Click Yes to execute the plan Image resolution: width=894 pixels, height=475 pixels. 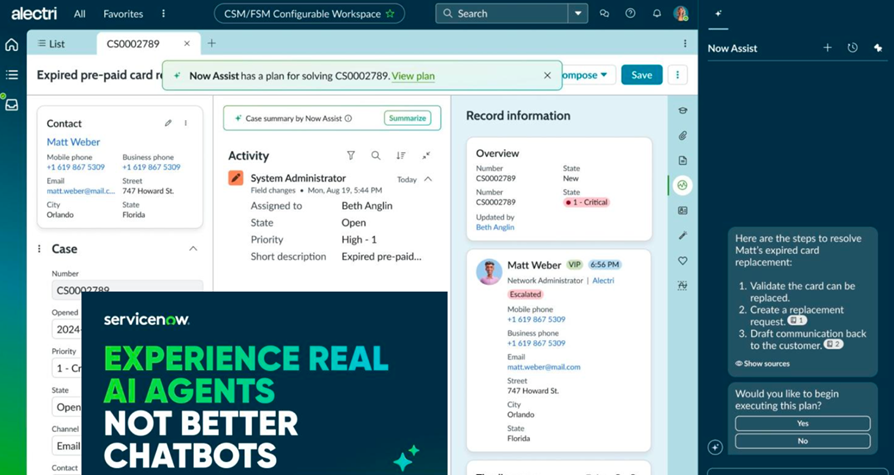[802, 423]
